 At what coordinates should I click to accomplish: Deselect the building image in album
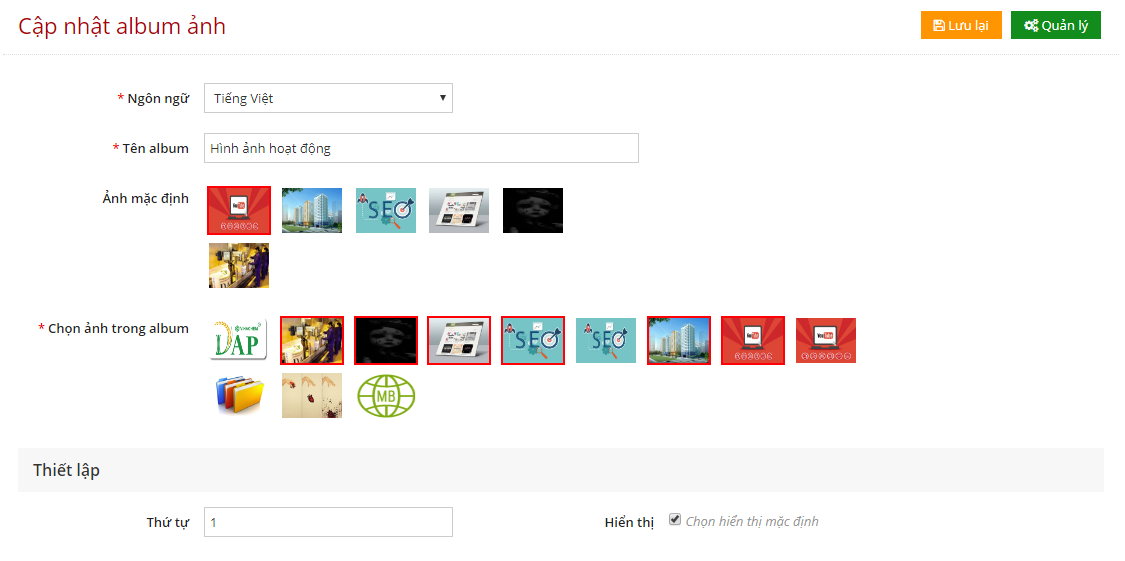(x=679, y=340)
